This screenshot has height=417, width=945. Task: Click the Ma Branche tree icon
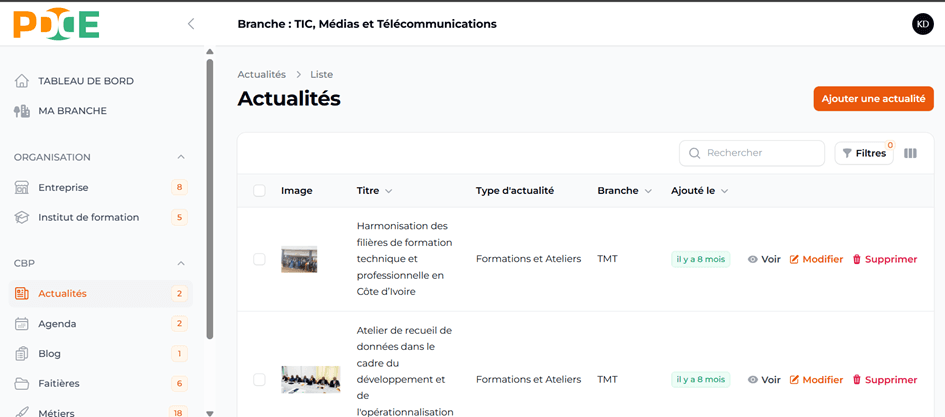coord(22,111)
